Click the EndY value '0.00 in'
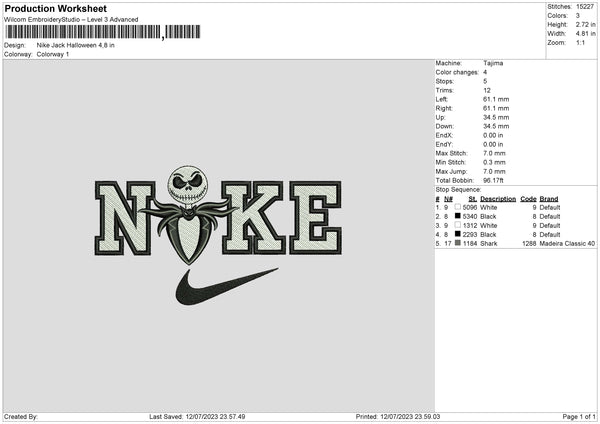This screenshot has width=600, height=424. click(x=493, y=144)
